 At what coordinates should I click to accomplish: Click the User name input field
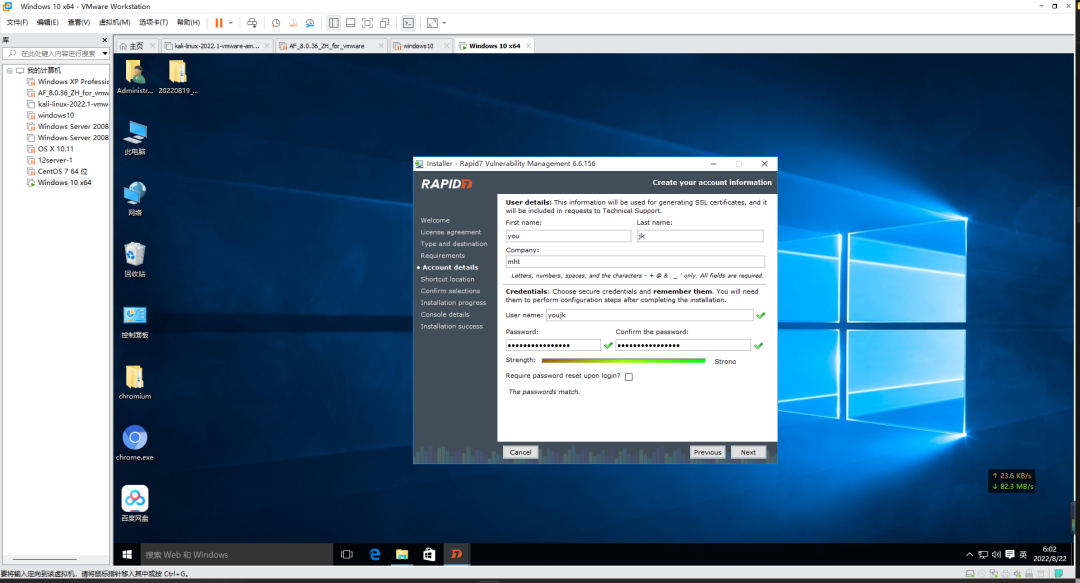point(650,315)
